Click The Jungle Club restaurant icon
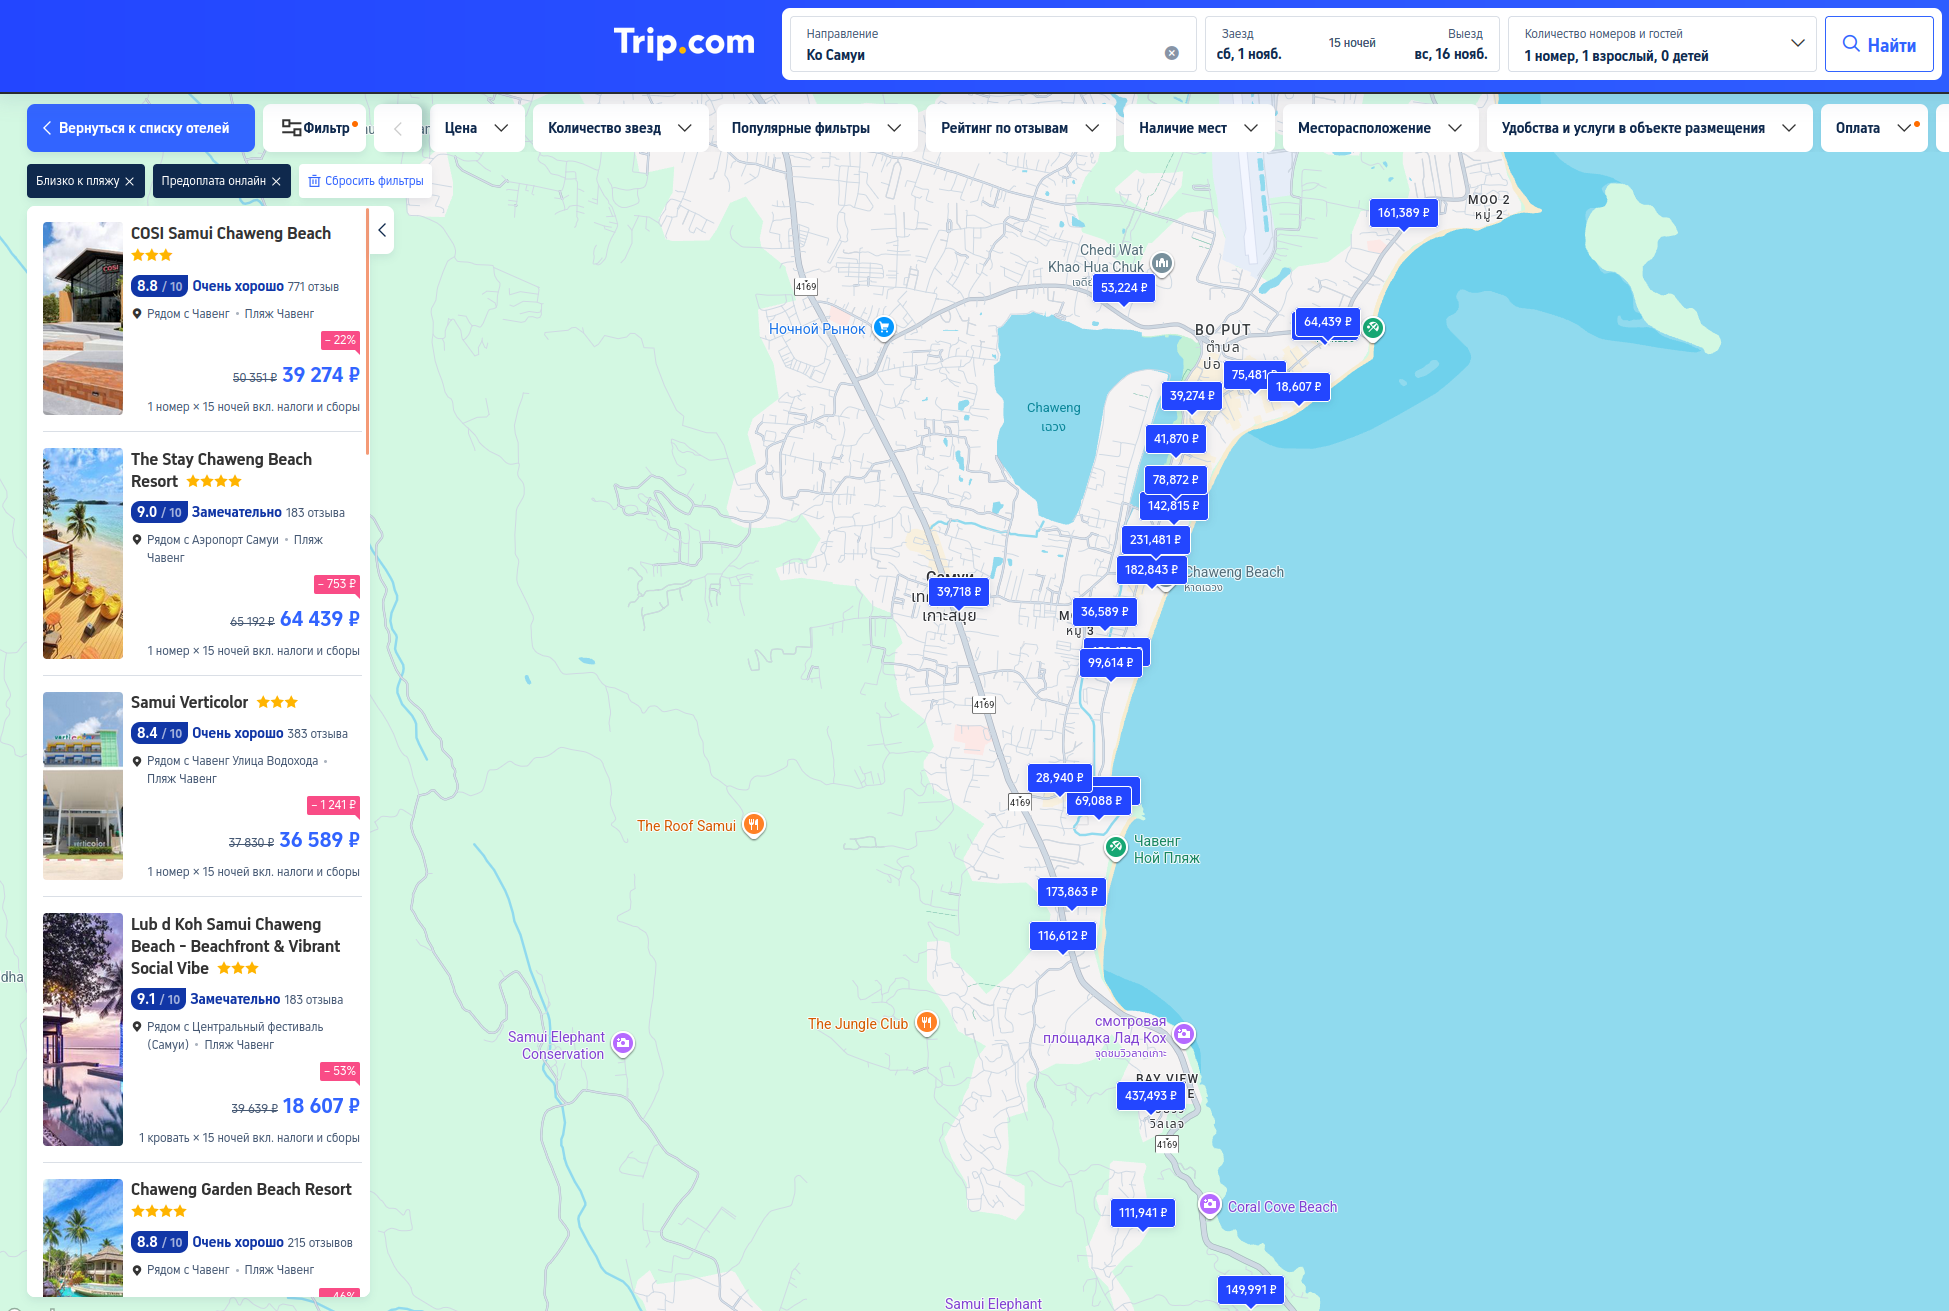1949x1311 pixels. pyautogui.click(x=927, y=1022)
